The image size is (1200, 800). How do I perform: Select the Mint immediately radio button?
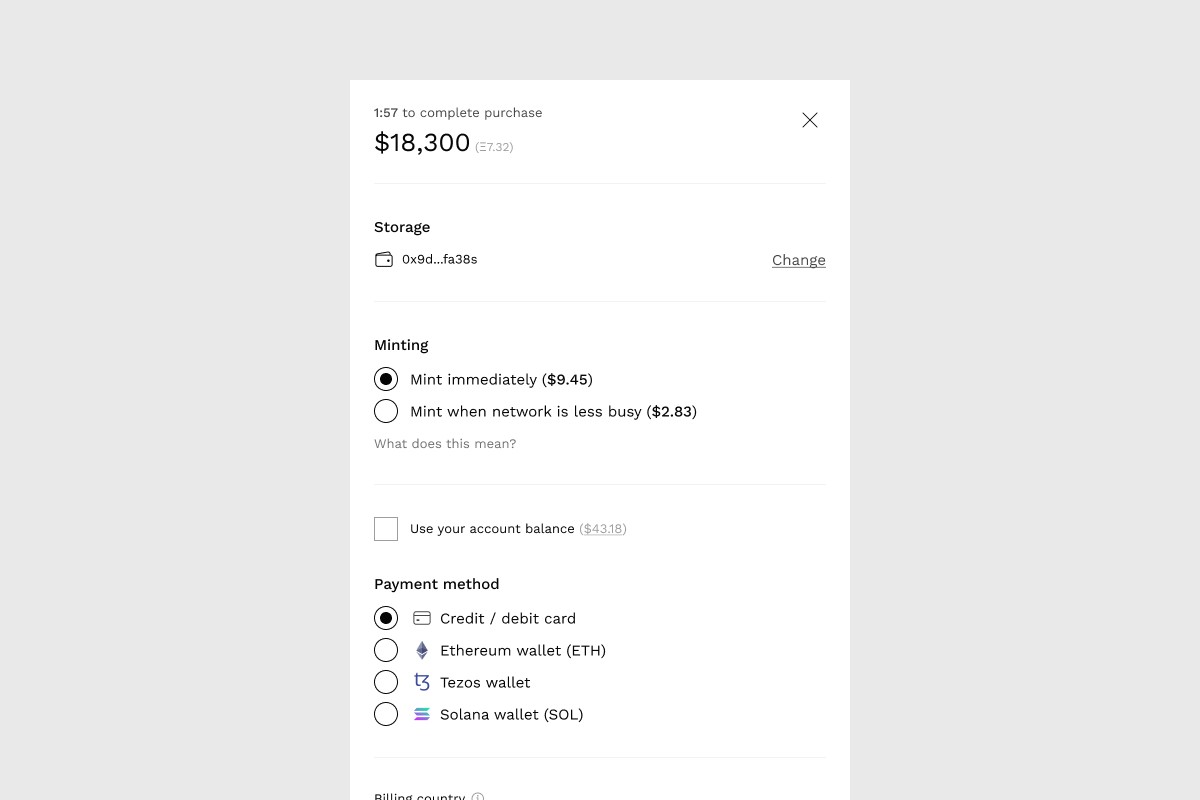coord(386,379)
